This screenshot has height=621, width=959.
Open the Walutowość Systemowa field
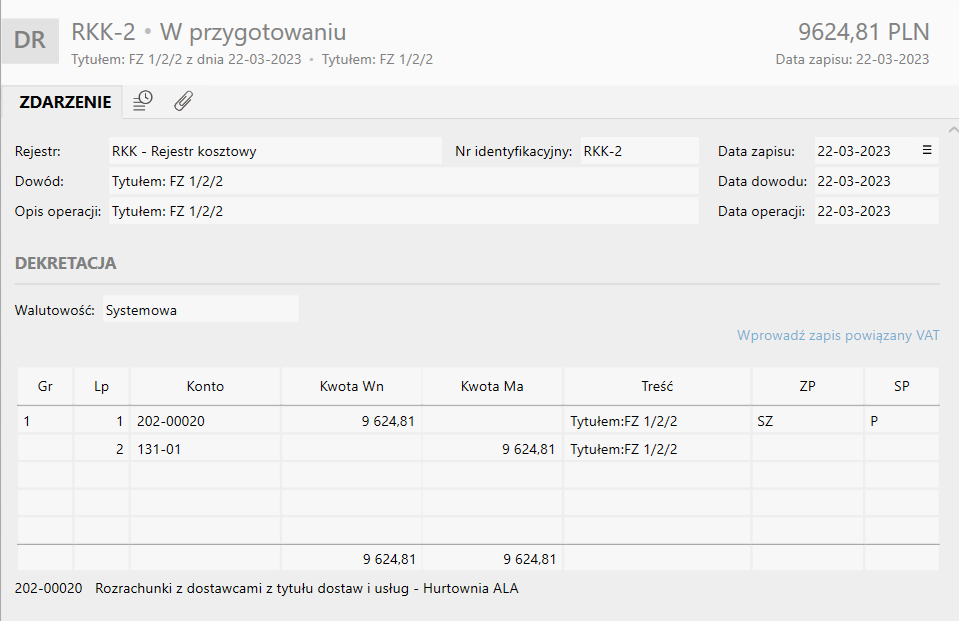pos(201,310)
